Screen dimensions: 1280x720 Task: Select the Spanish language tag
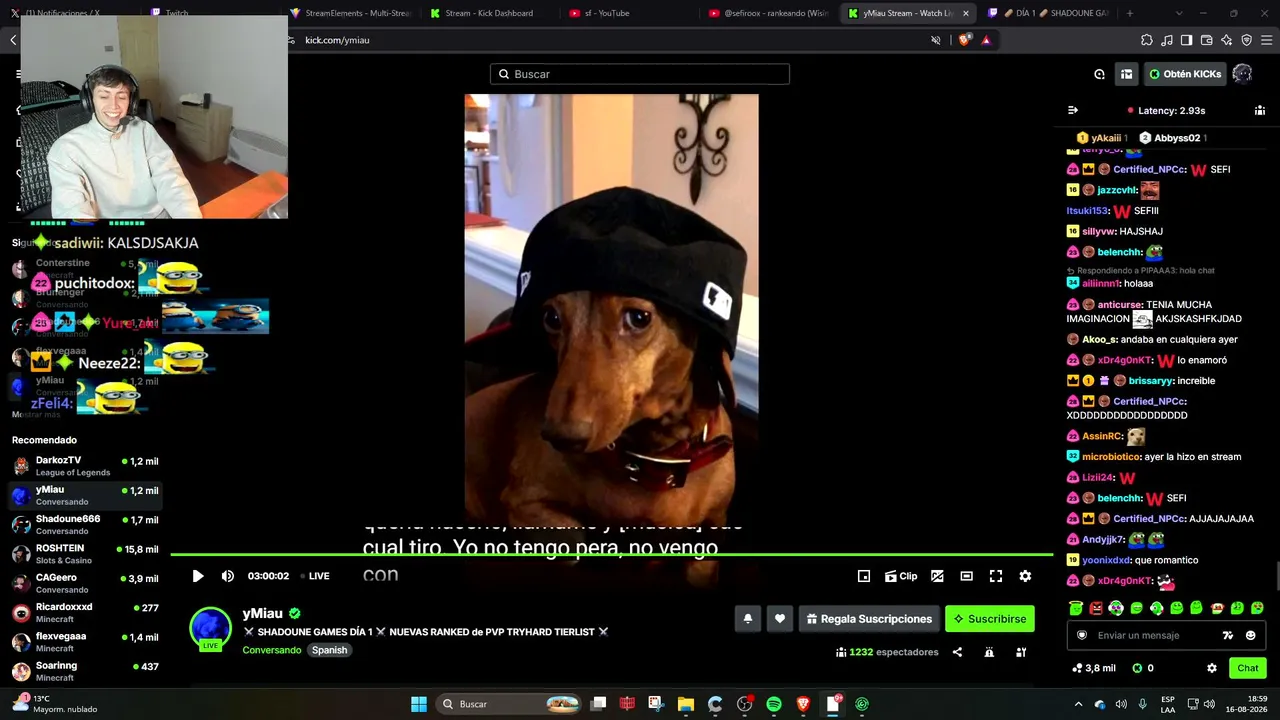329,650
